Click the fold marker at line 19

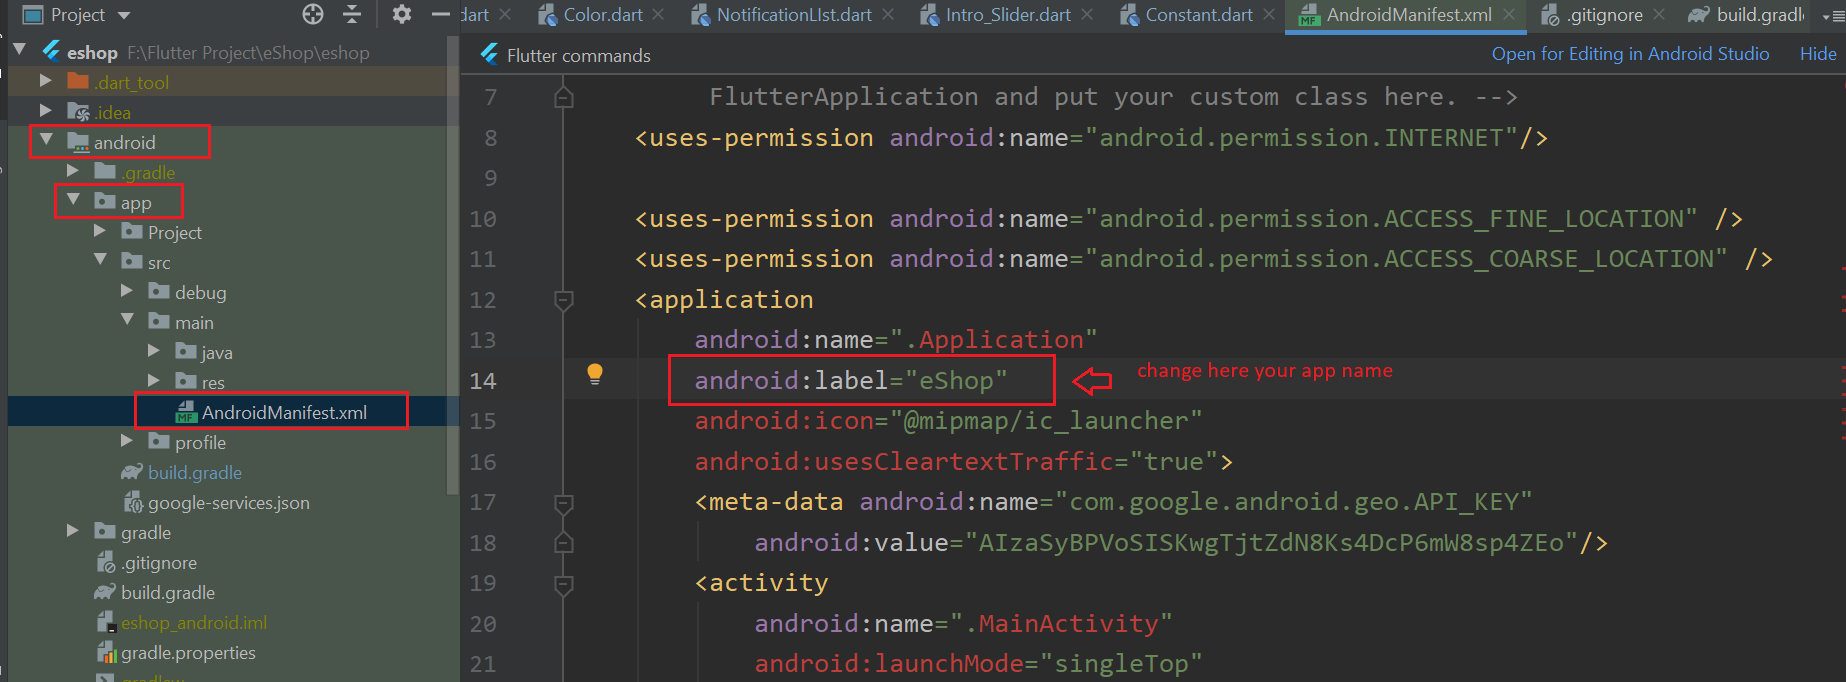coord(564,583)
